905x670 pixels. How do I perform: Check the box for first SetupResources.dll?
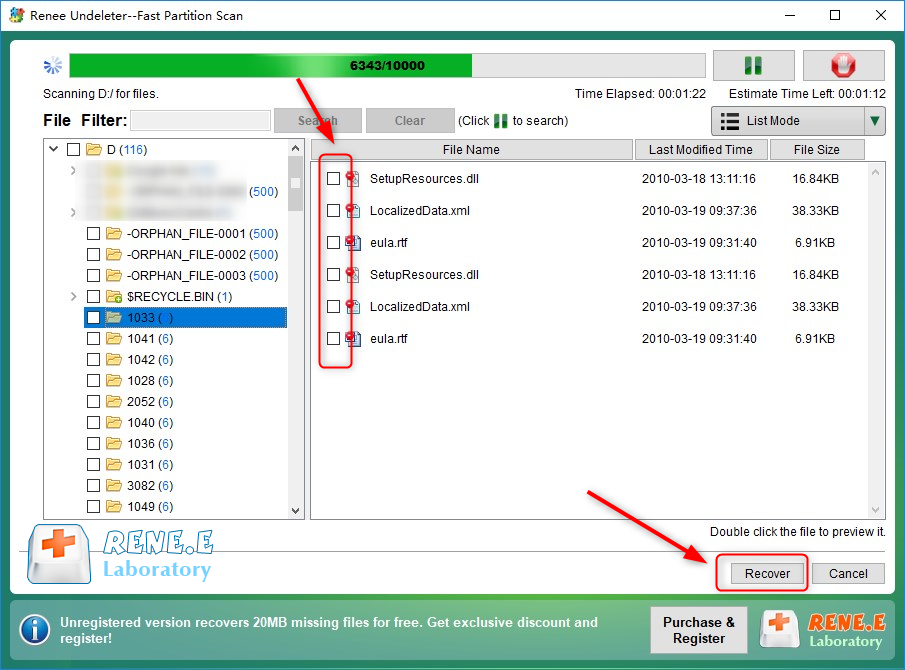333,179
